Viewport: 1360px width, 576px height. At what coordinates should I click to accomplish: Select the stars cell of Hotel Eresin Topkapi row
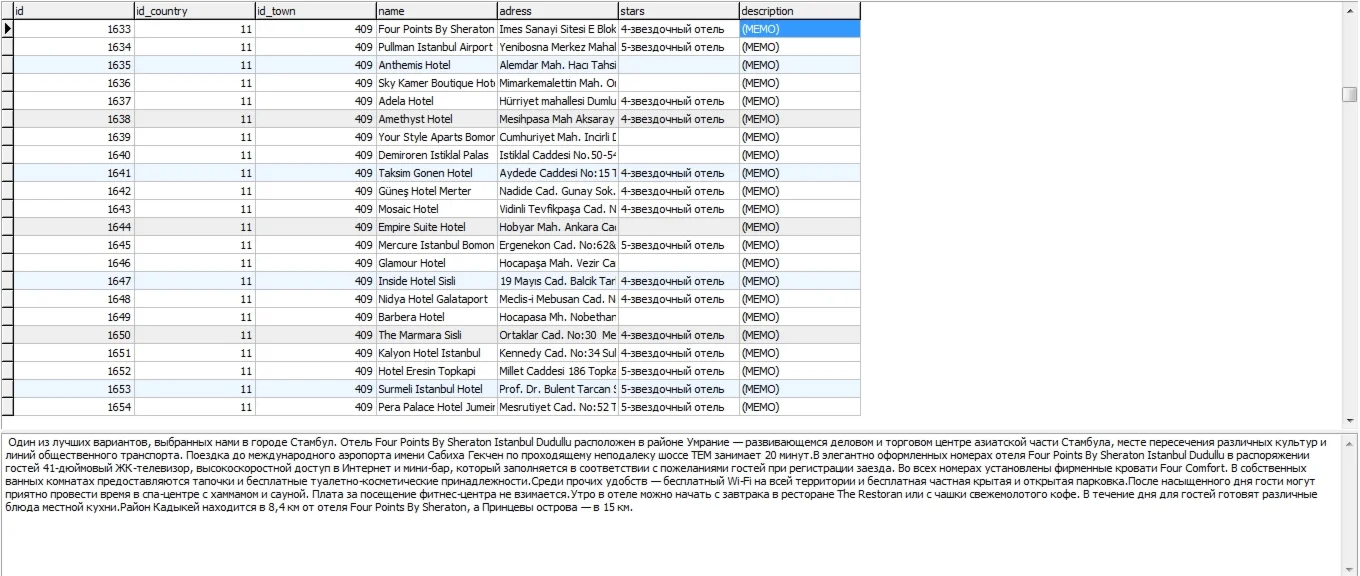tap(678, 371)
